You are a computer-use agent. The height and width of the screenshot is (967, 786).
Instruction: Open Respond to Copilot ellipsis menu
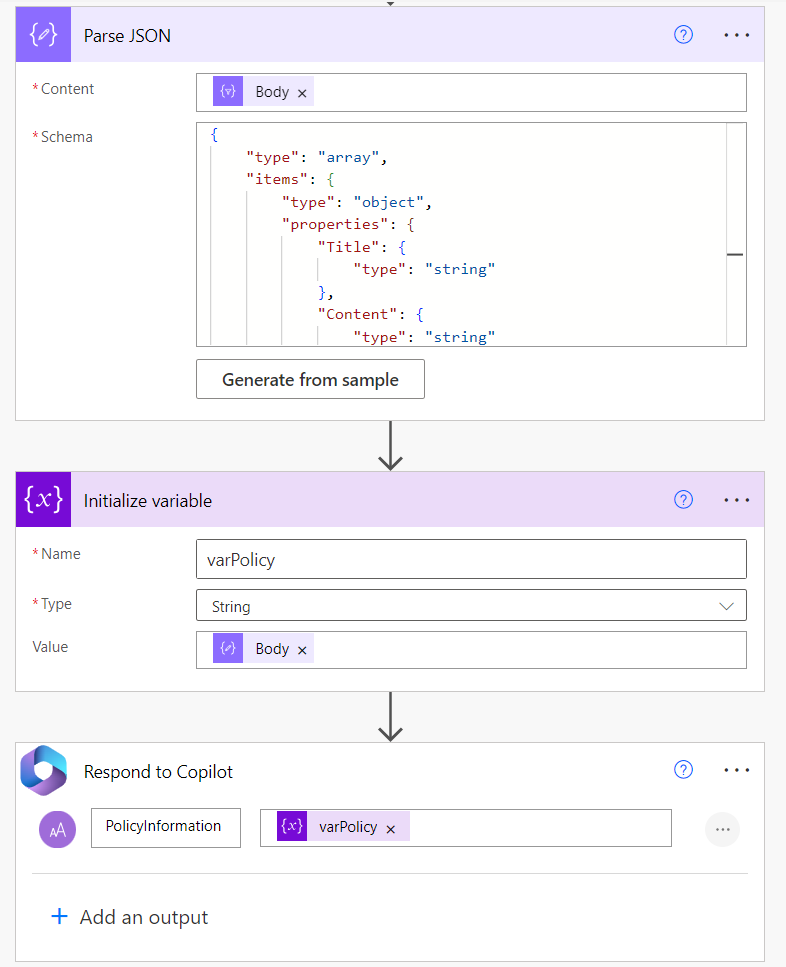click(x=736, y=770)
